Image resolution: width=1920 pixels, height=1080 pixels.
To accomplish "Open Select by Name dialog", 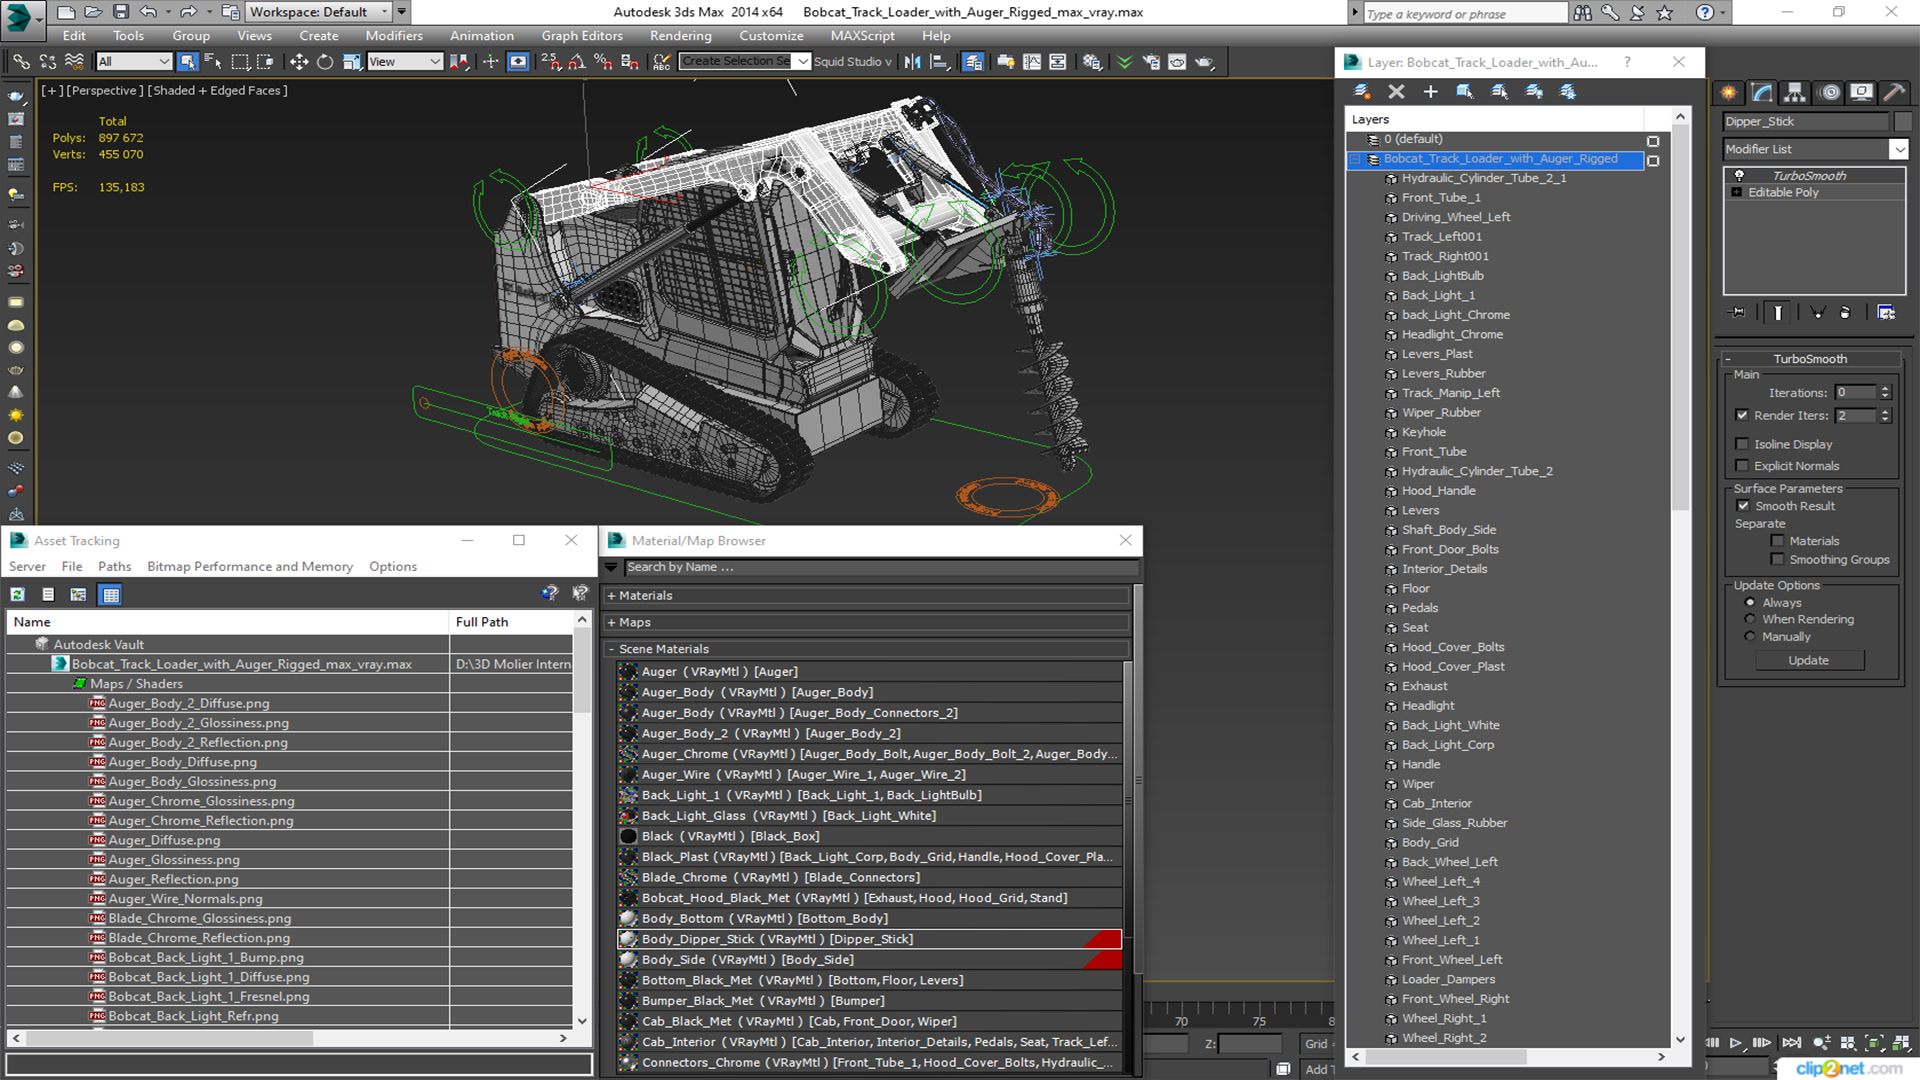I will pos(213,62).
